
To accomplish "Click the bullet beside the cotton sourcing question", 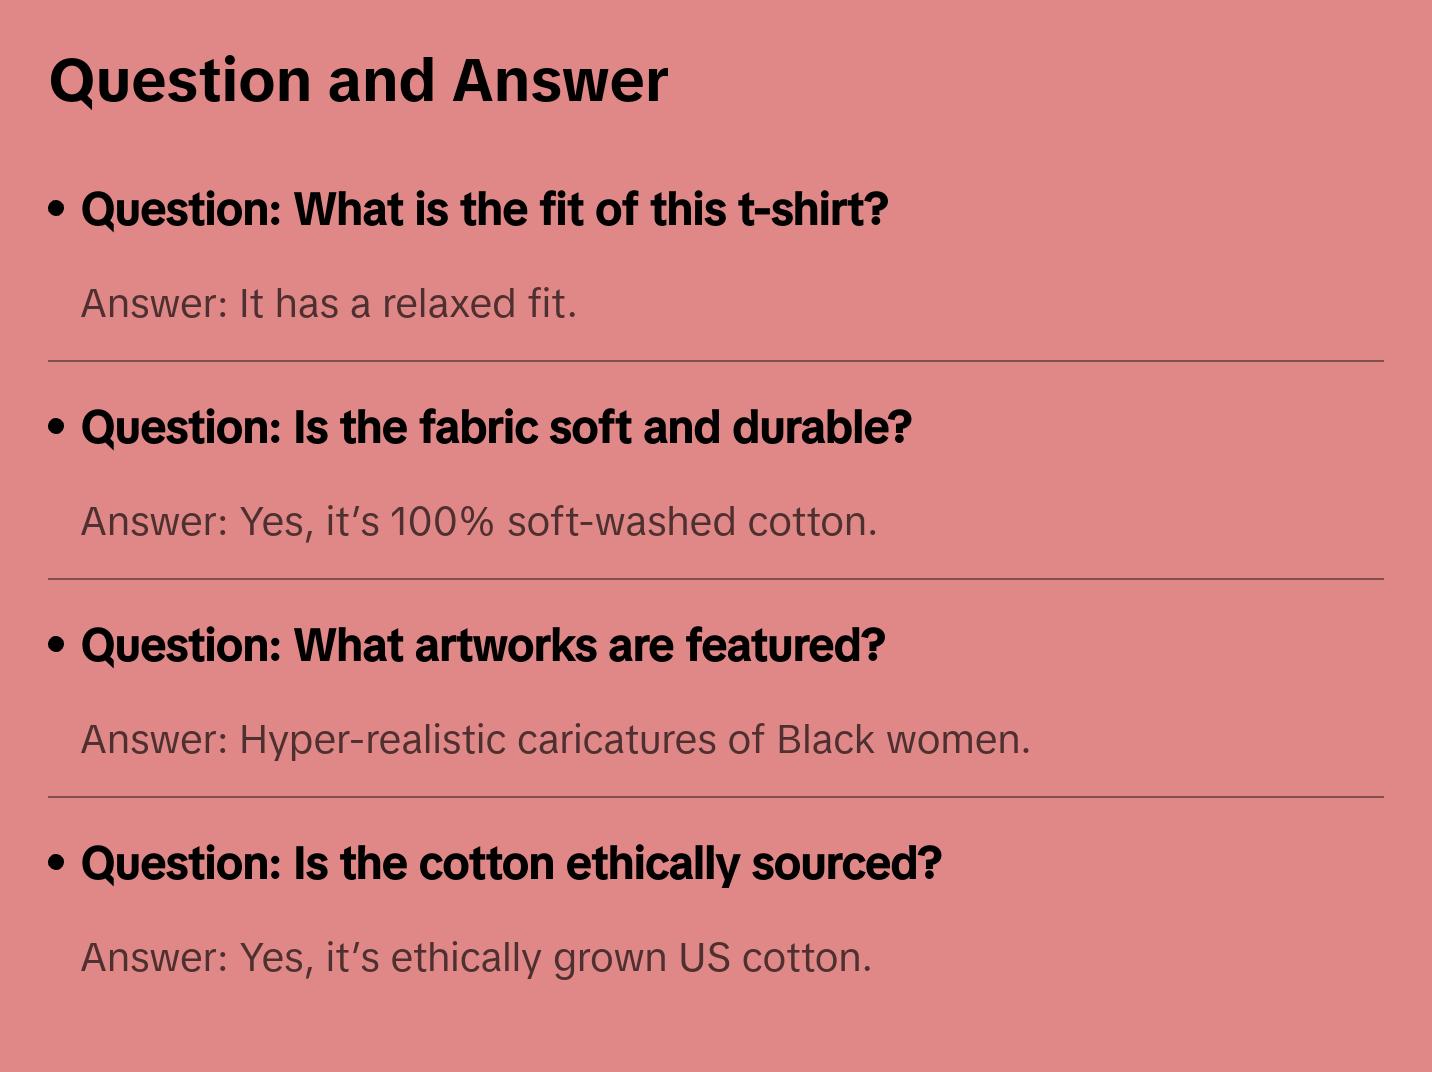I will coord(57,863).
